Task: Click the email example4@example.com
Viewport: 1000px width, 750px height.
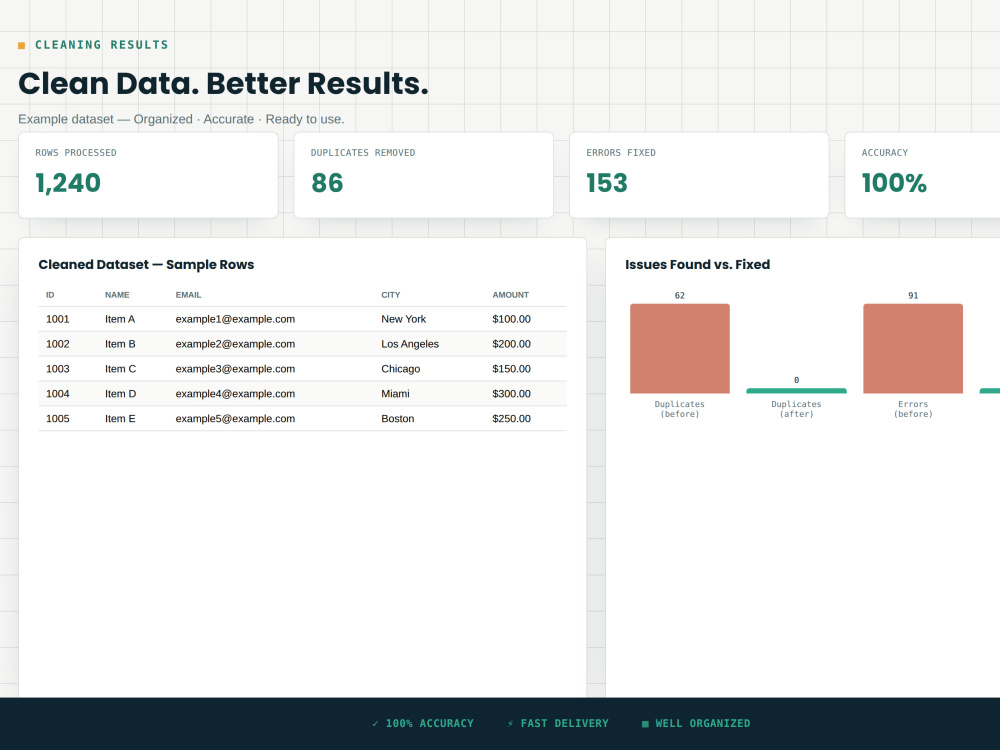Action: [235, 393]
